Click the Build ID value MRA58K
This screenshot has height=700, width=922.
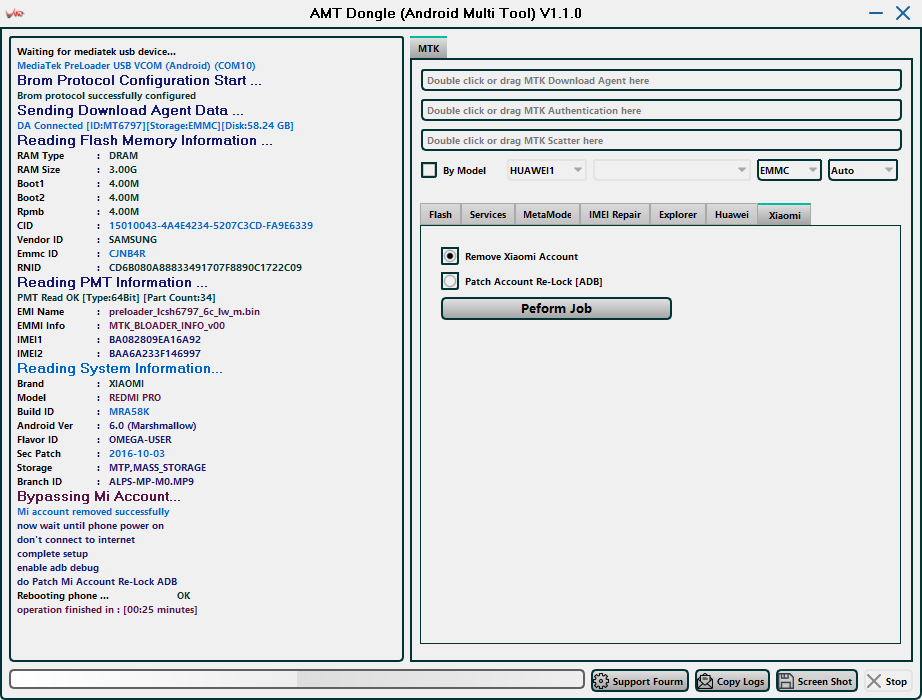(x=129, y=412)
